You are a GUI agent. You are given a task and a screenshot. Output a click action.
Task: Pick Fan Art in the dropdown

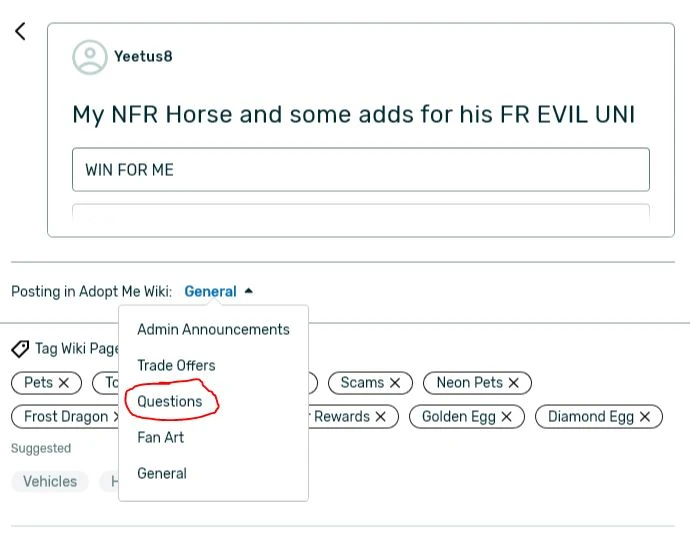click(160, 438)
